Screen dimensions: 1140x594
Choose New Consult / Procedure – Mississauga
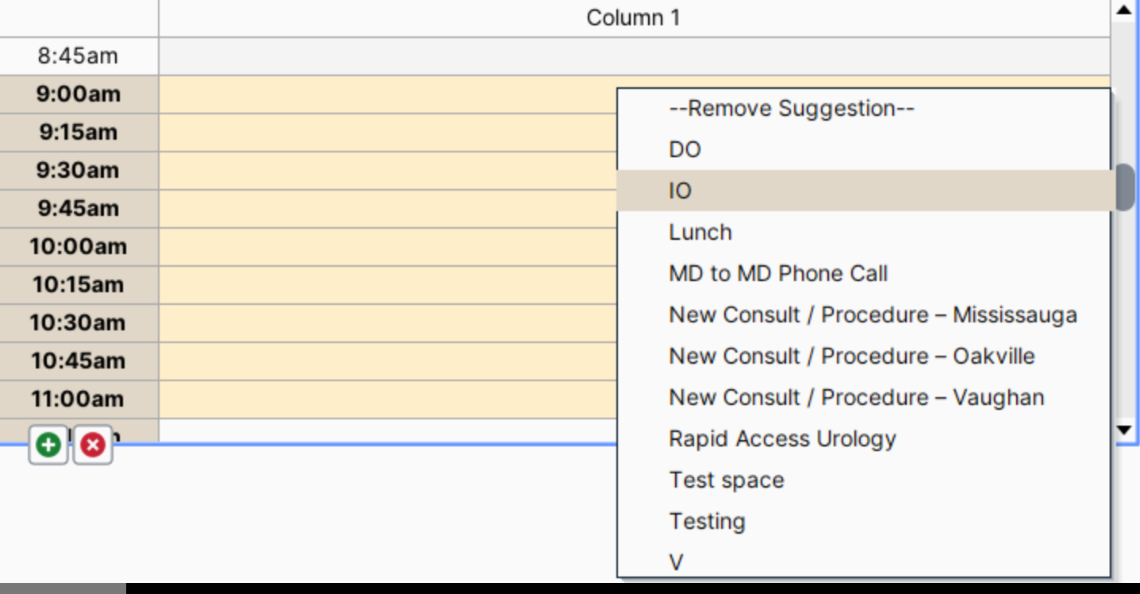tap(872, 315)
